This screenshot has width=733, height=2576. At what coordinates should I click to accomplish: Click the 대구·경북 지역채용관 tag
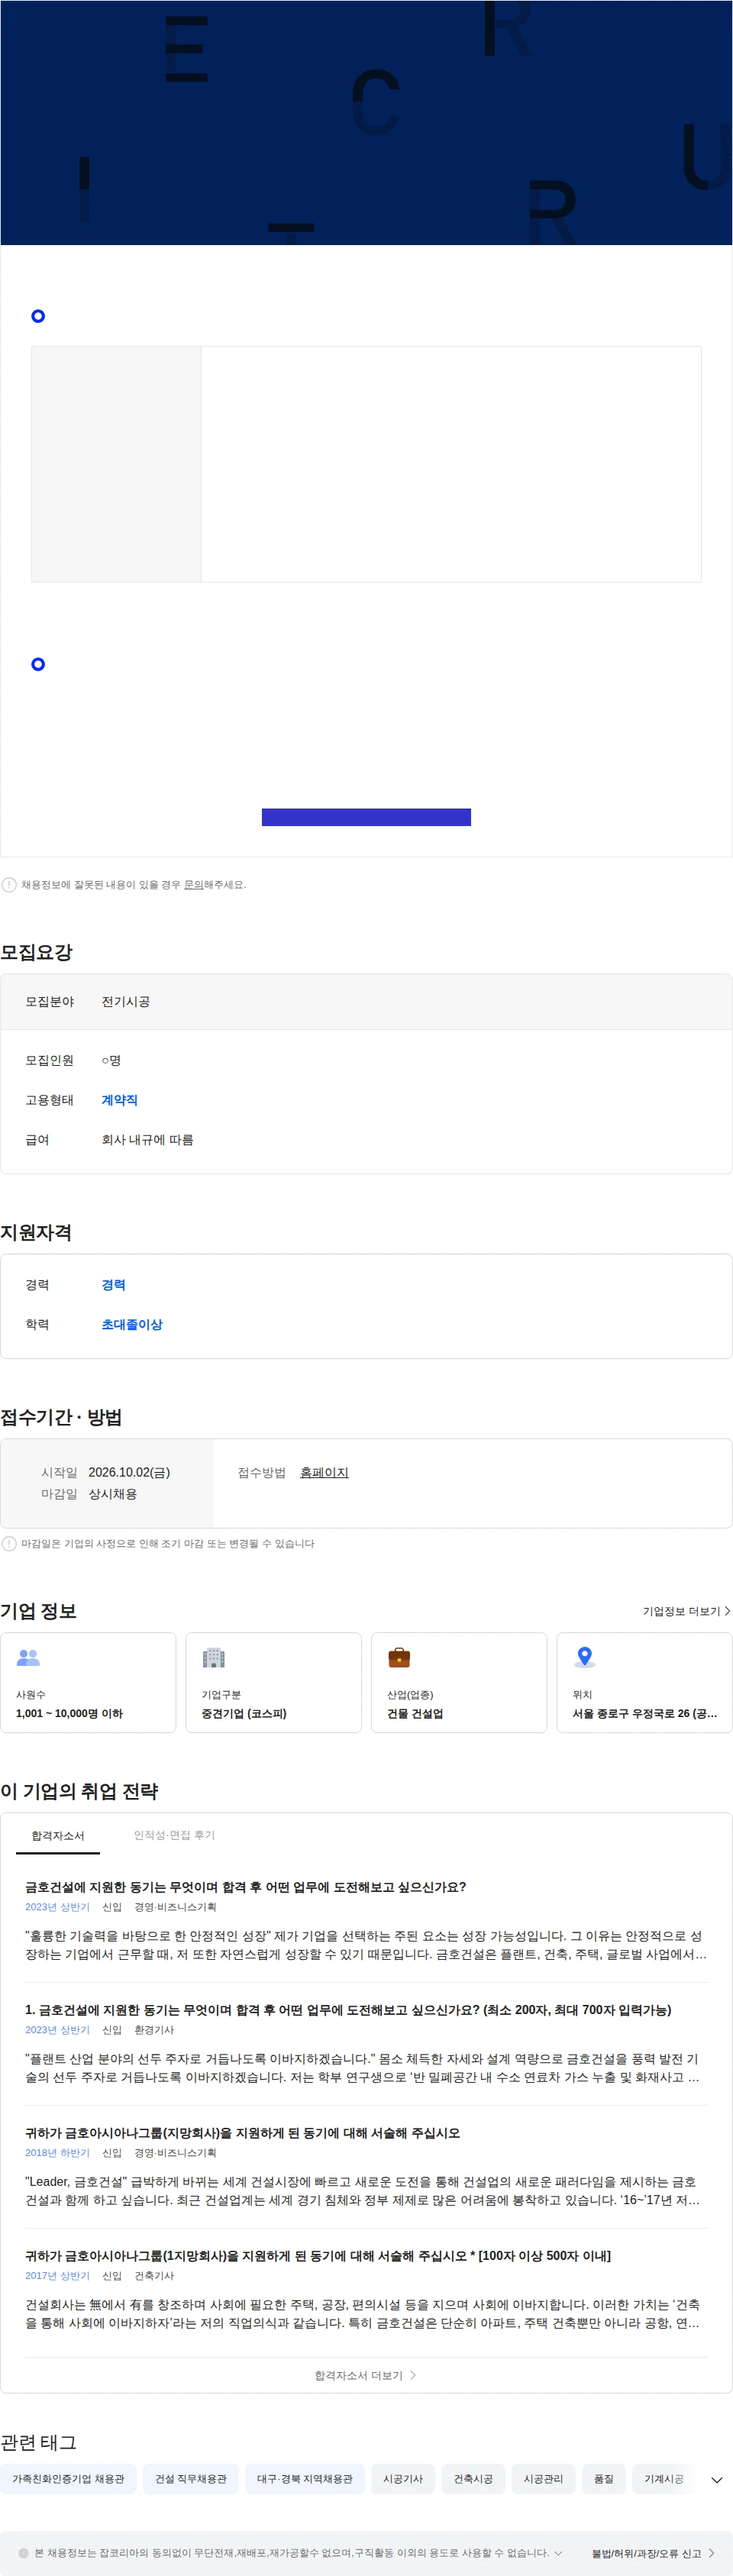(x=305, y=2479)
